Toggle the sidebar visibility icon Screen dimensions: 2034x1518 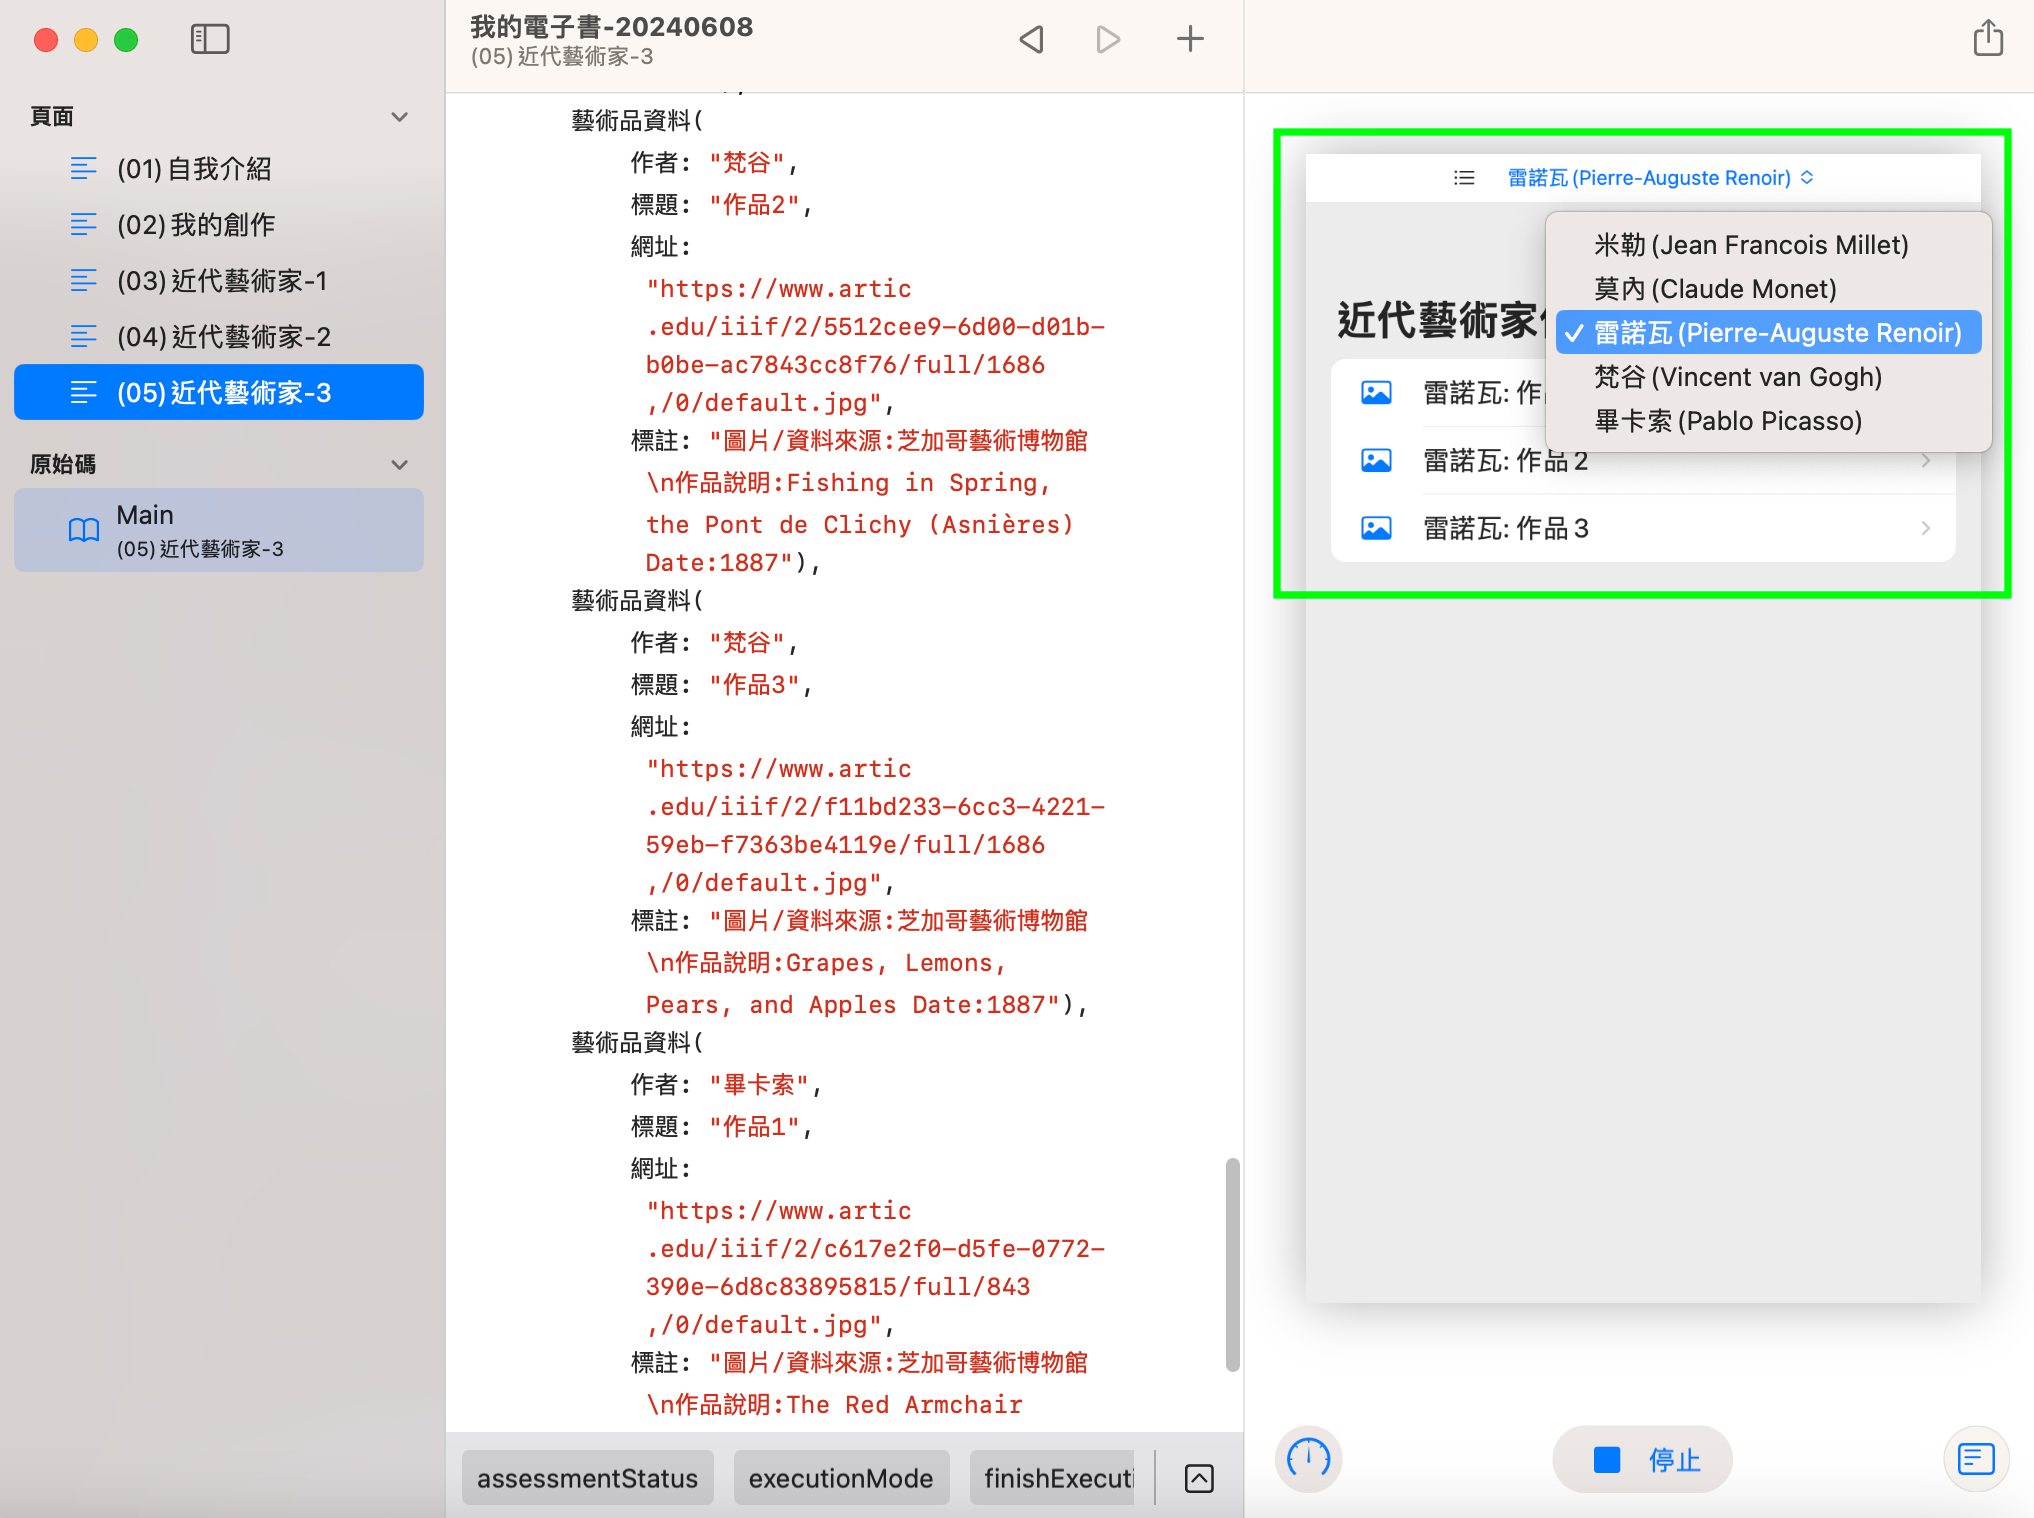[x=210, y=39]
